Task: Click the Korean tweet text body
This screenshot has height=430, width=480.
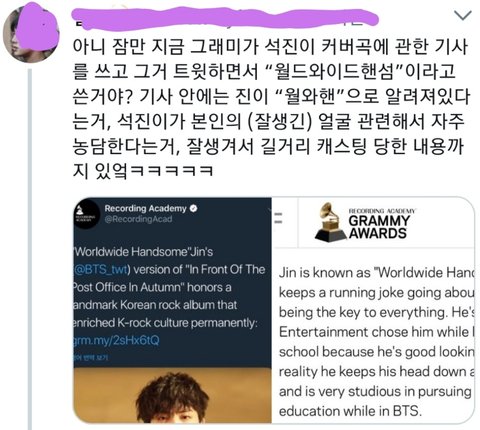Action: pyautogui.click(x=270, y=109)
